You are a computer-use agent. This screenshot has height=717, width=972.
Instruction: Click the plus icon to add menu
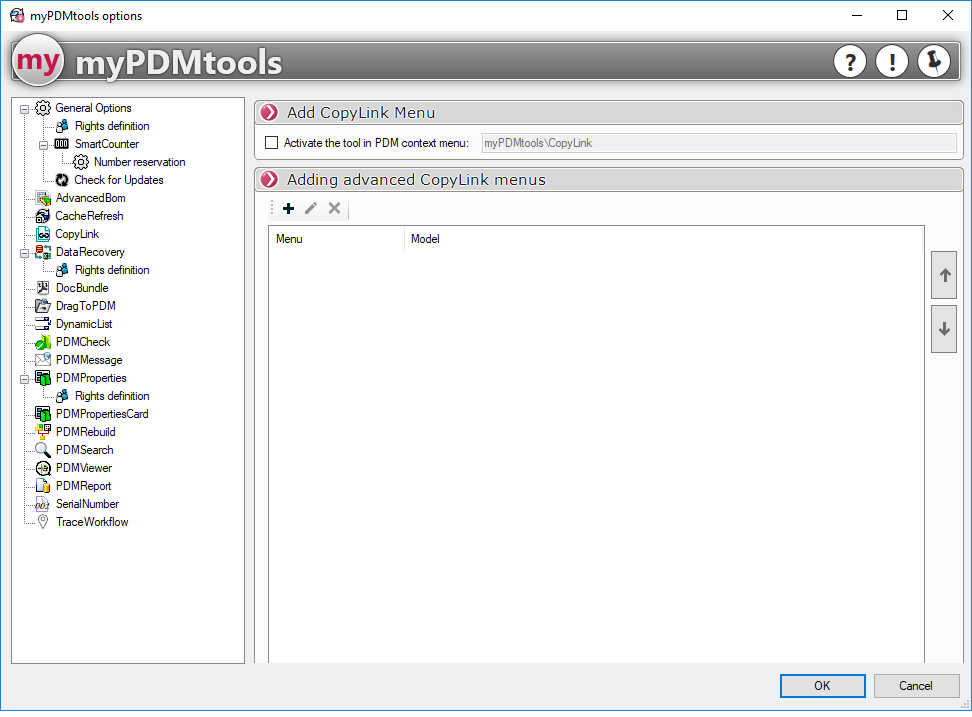click(289, 208)
